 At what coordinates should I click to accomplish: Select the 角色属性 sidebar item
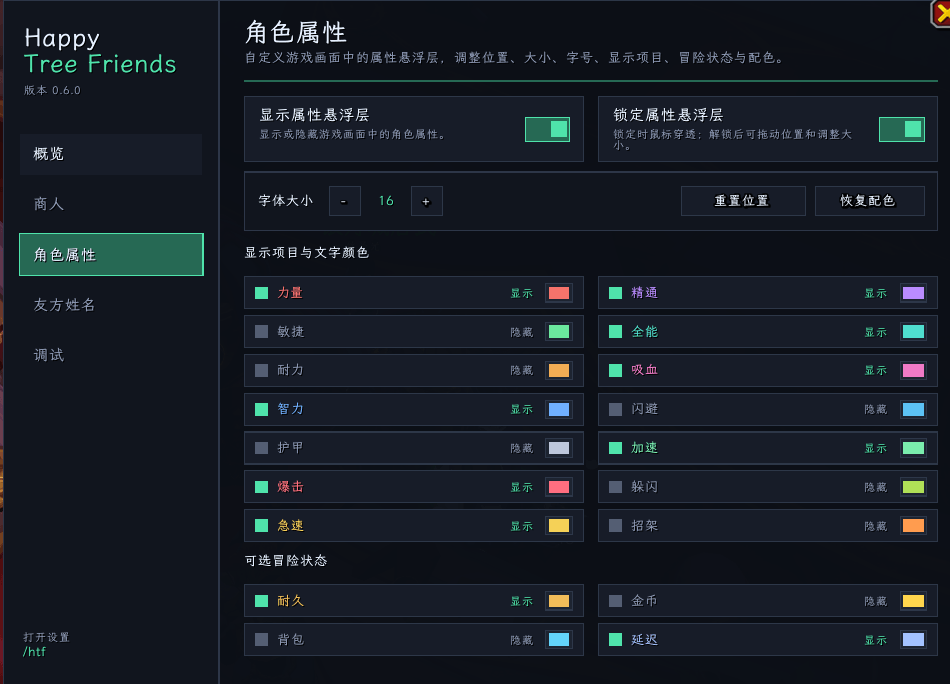coord(111,254)
